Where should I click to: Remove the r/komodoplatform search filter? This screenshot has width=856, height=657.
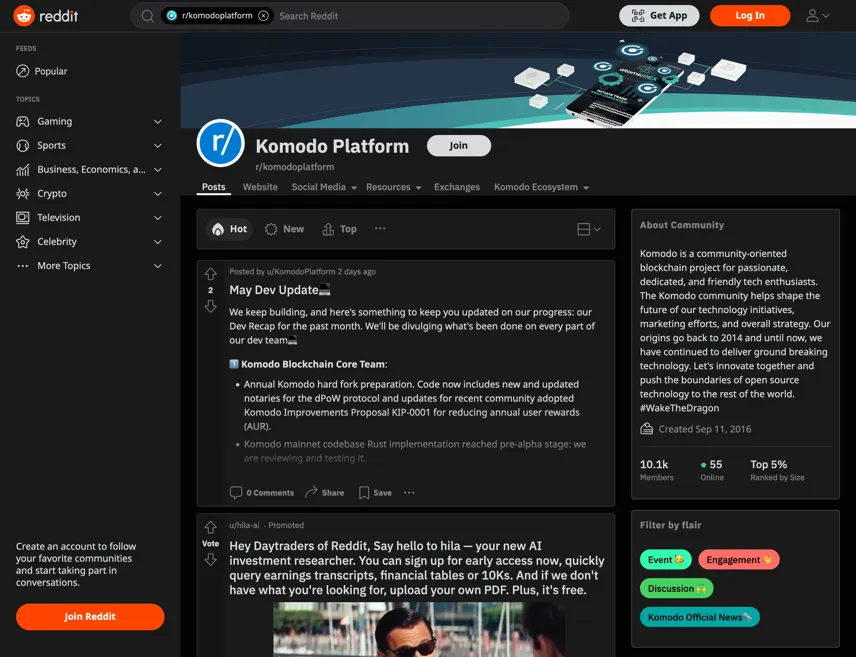[263, 16]
